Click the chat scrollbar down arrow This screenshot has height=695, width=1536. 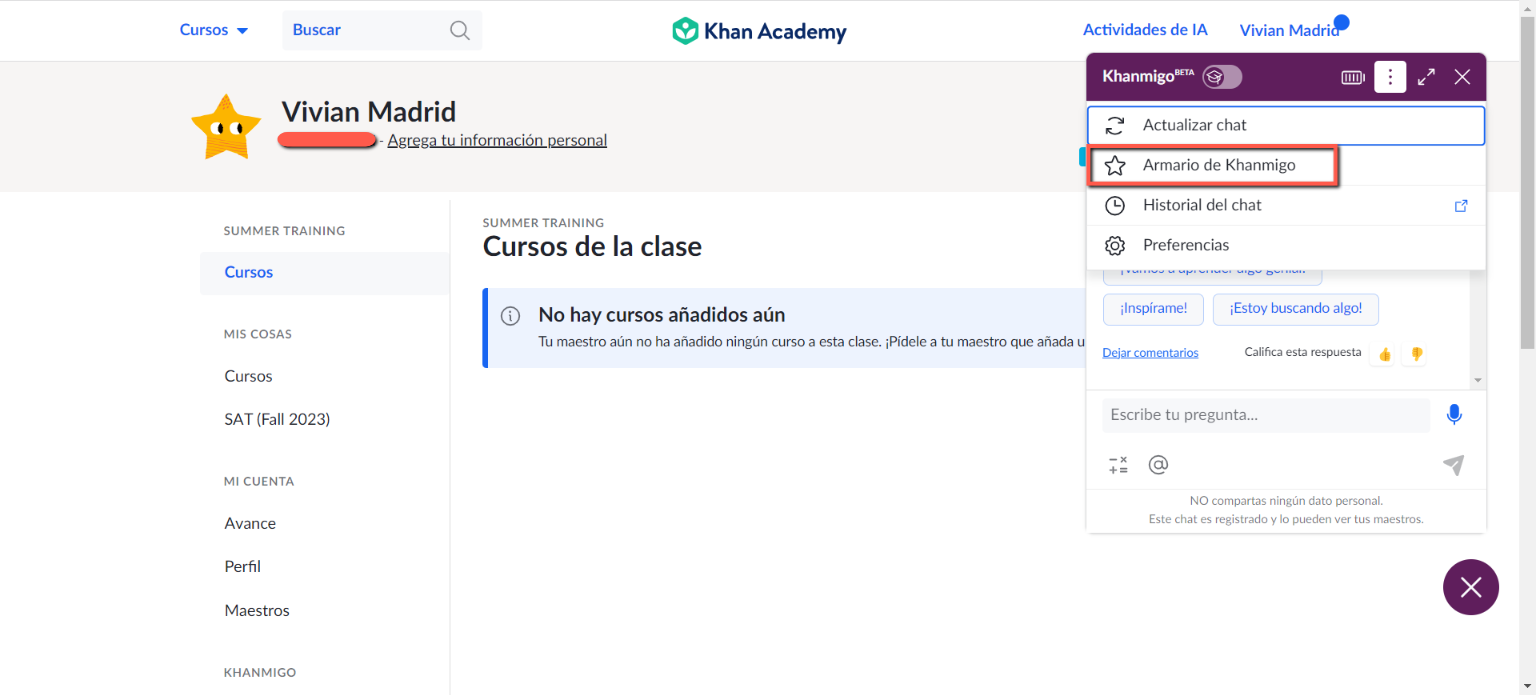pyautogui.click(x=1478, y=380)
